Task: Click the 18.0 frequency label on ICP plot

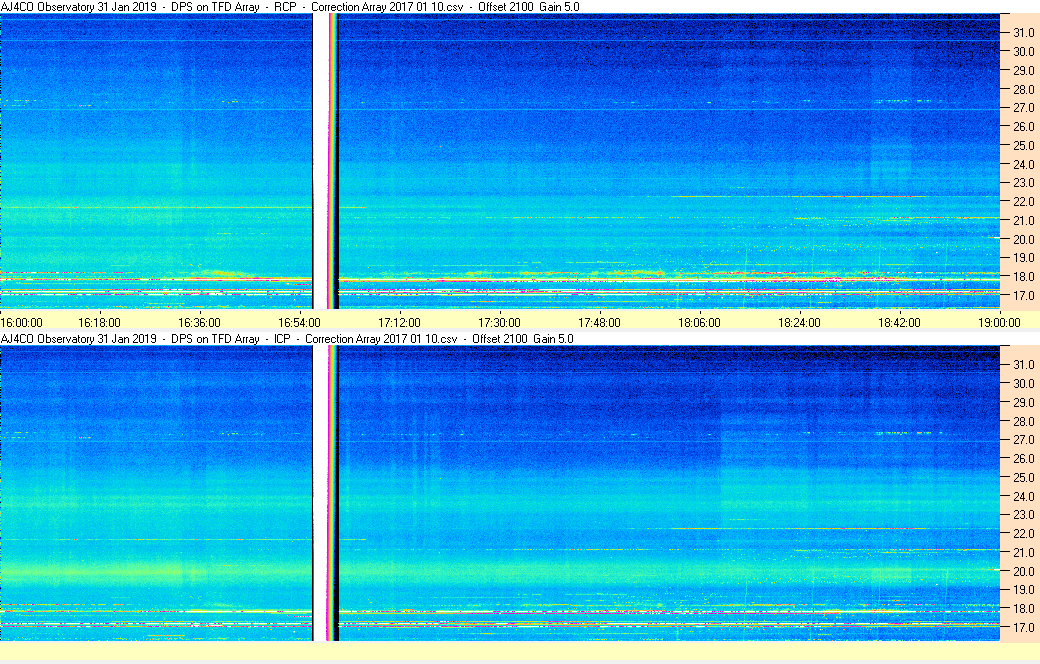Action: click(x=1023, y=608)
